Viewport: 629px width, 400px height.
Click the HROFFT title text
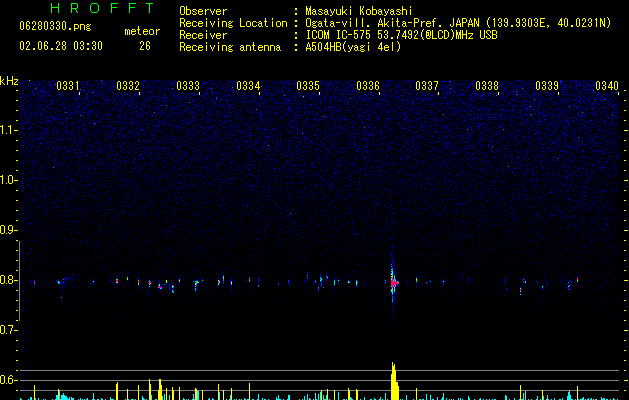coord(103,8)
